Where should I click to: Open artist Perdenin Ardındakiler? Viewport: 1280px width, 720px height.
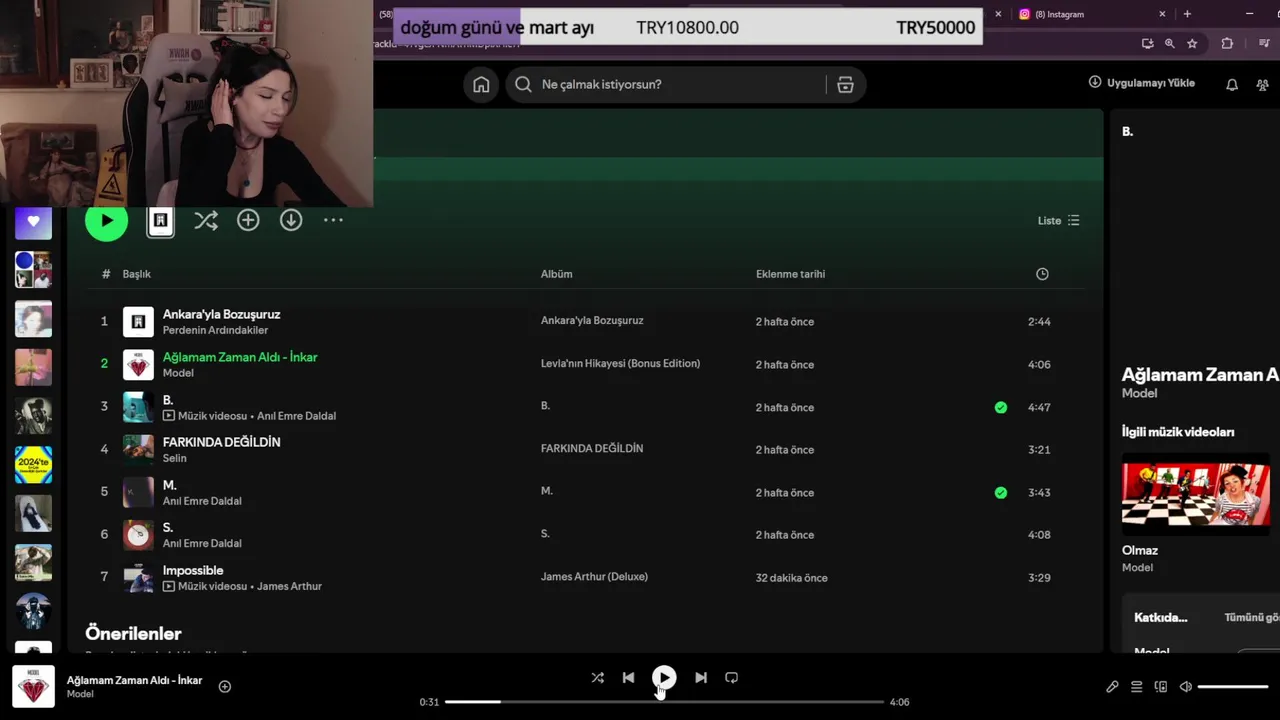point(215,330)
